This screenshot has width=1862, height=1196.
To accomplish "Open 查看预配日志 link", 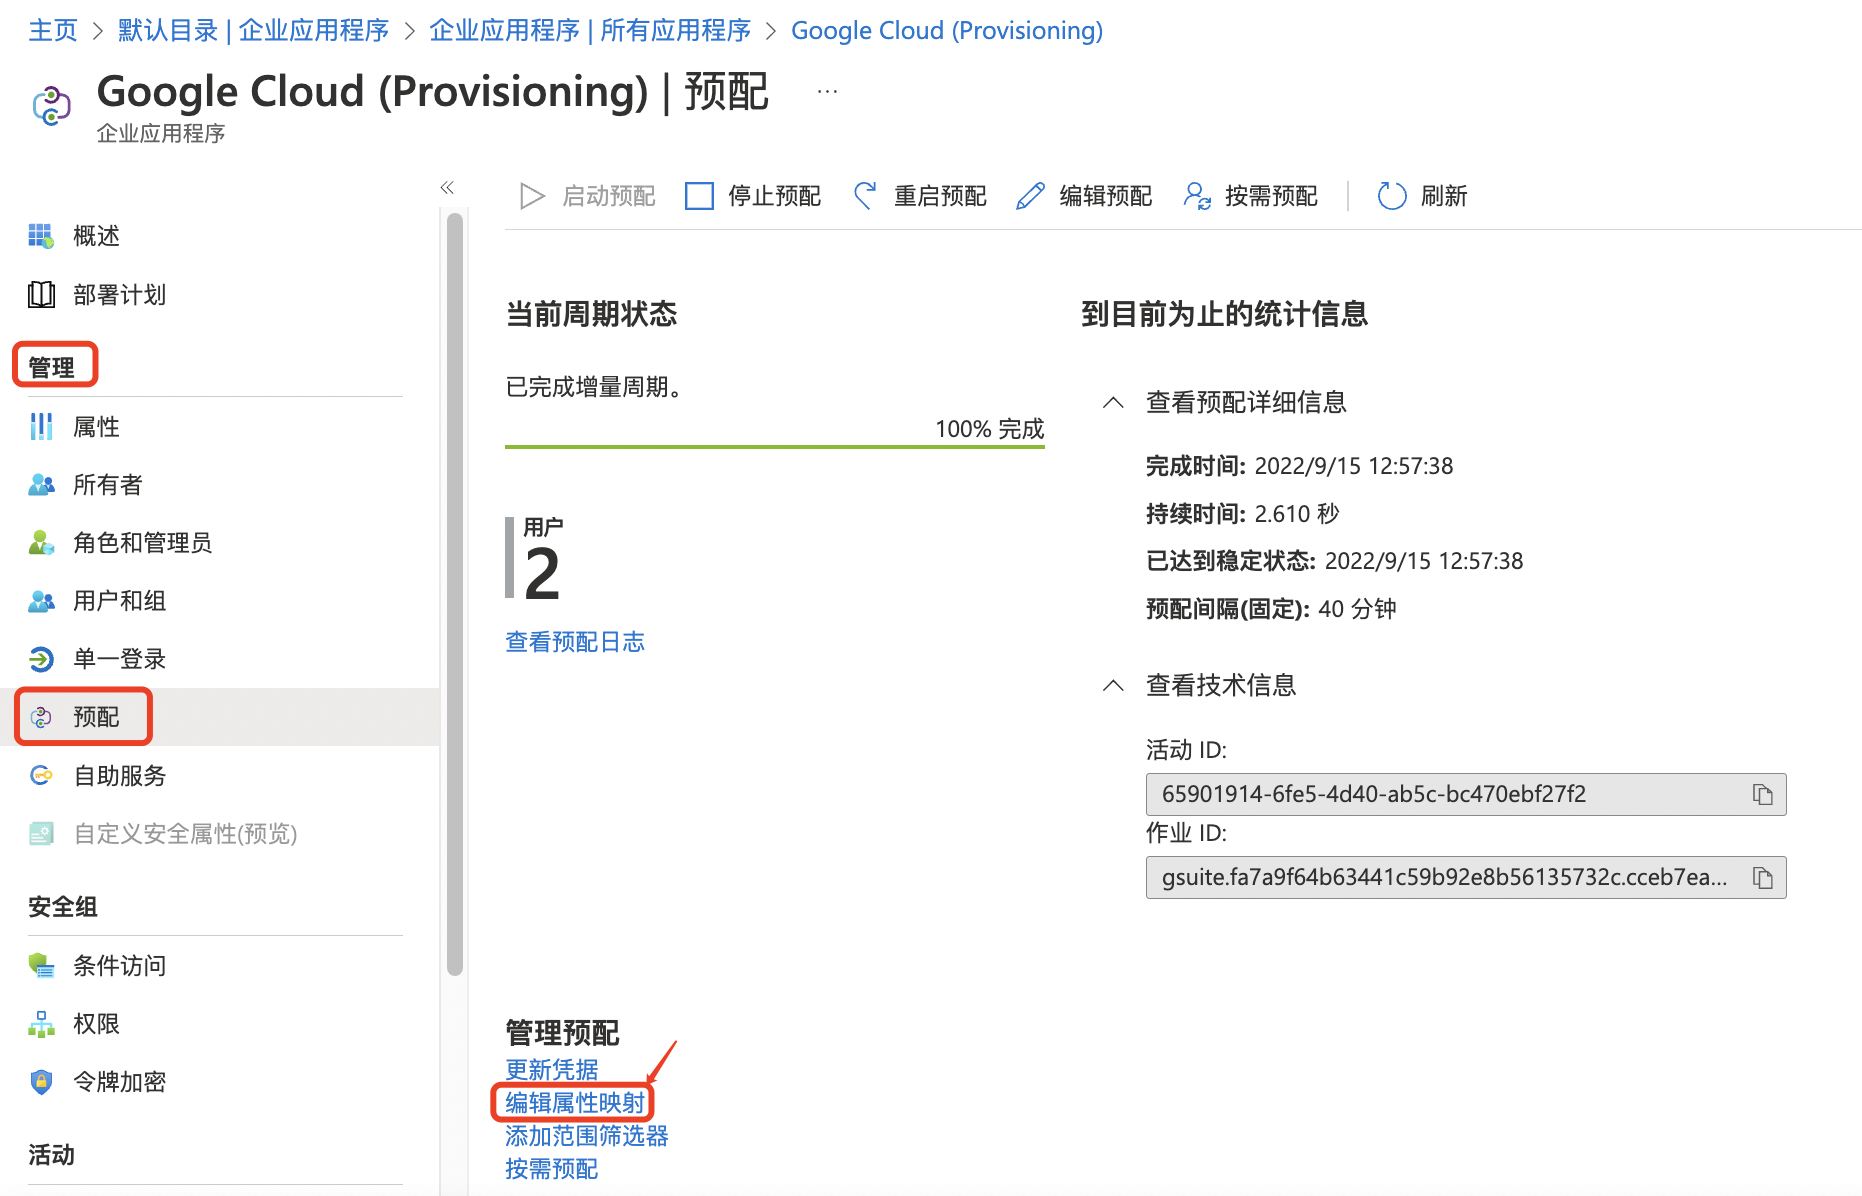I will 575,642.
